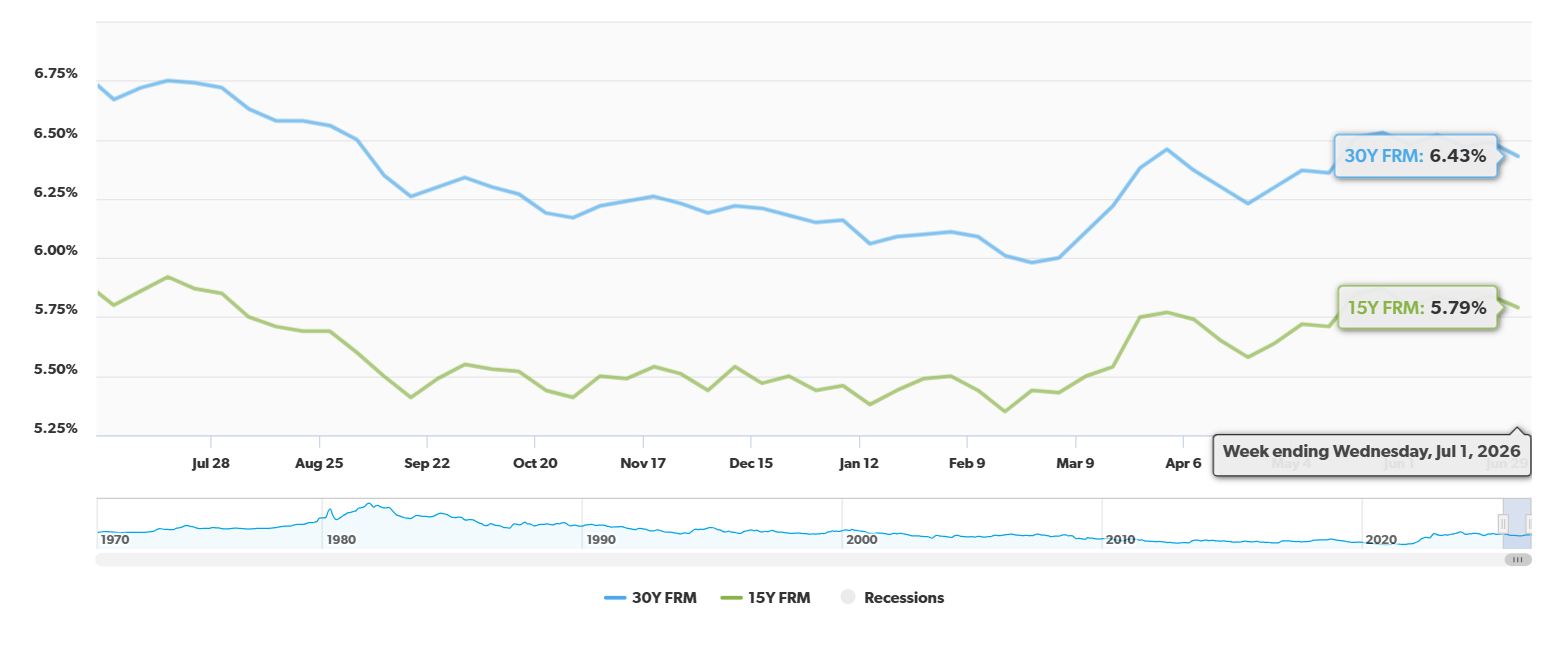
Task: Click the 'Aug 25' x-axis label
Action: tap(320, 464)
